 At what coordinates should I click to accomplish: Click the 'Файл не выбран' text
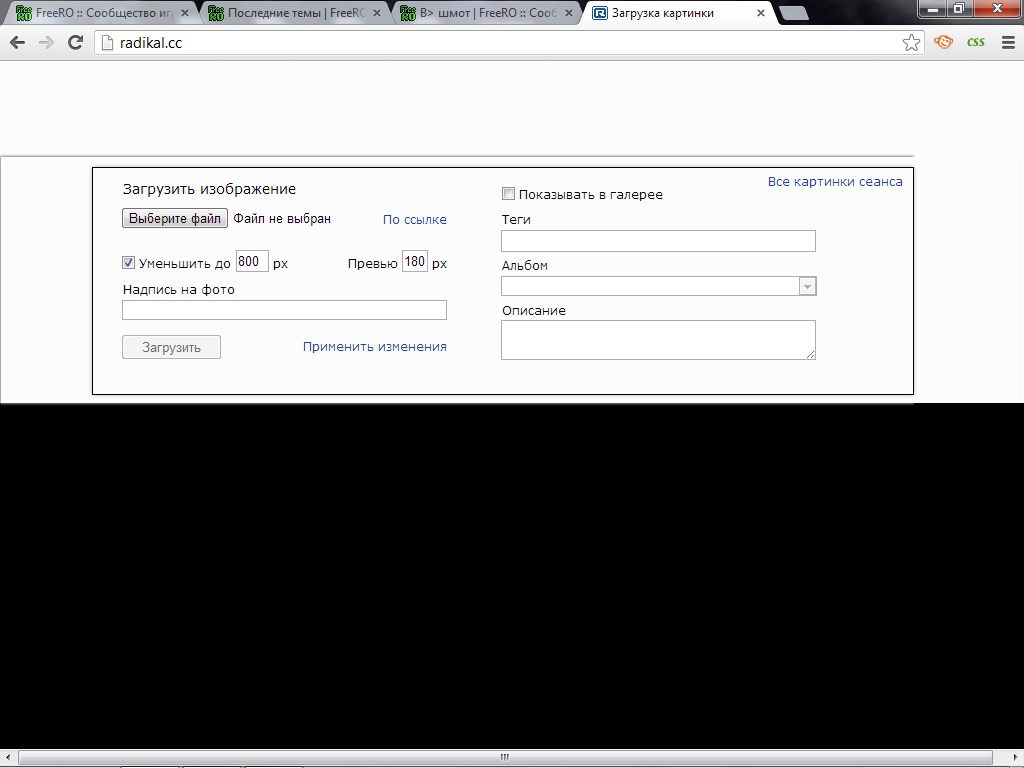pos(282,218)
